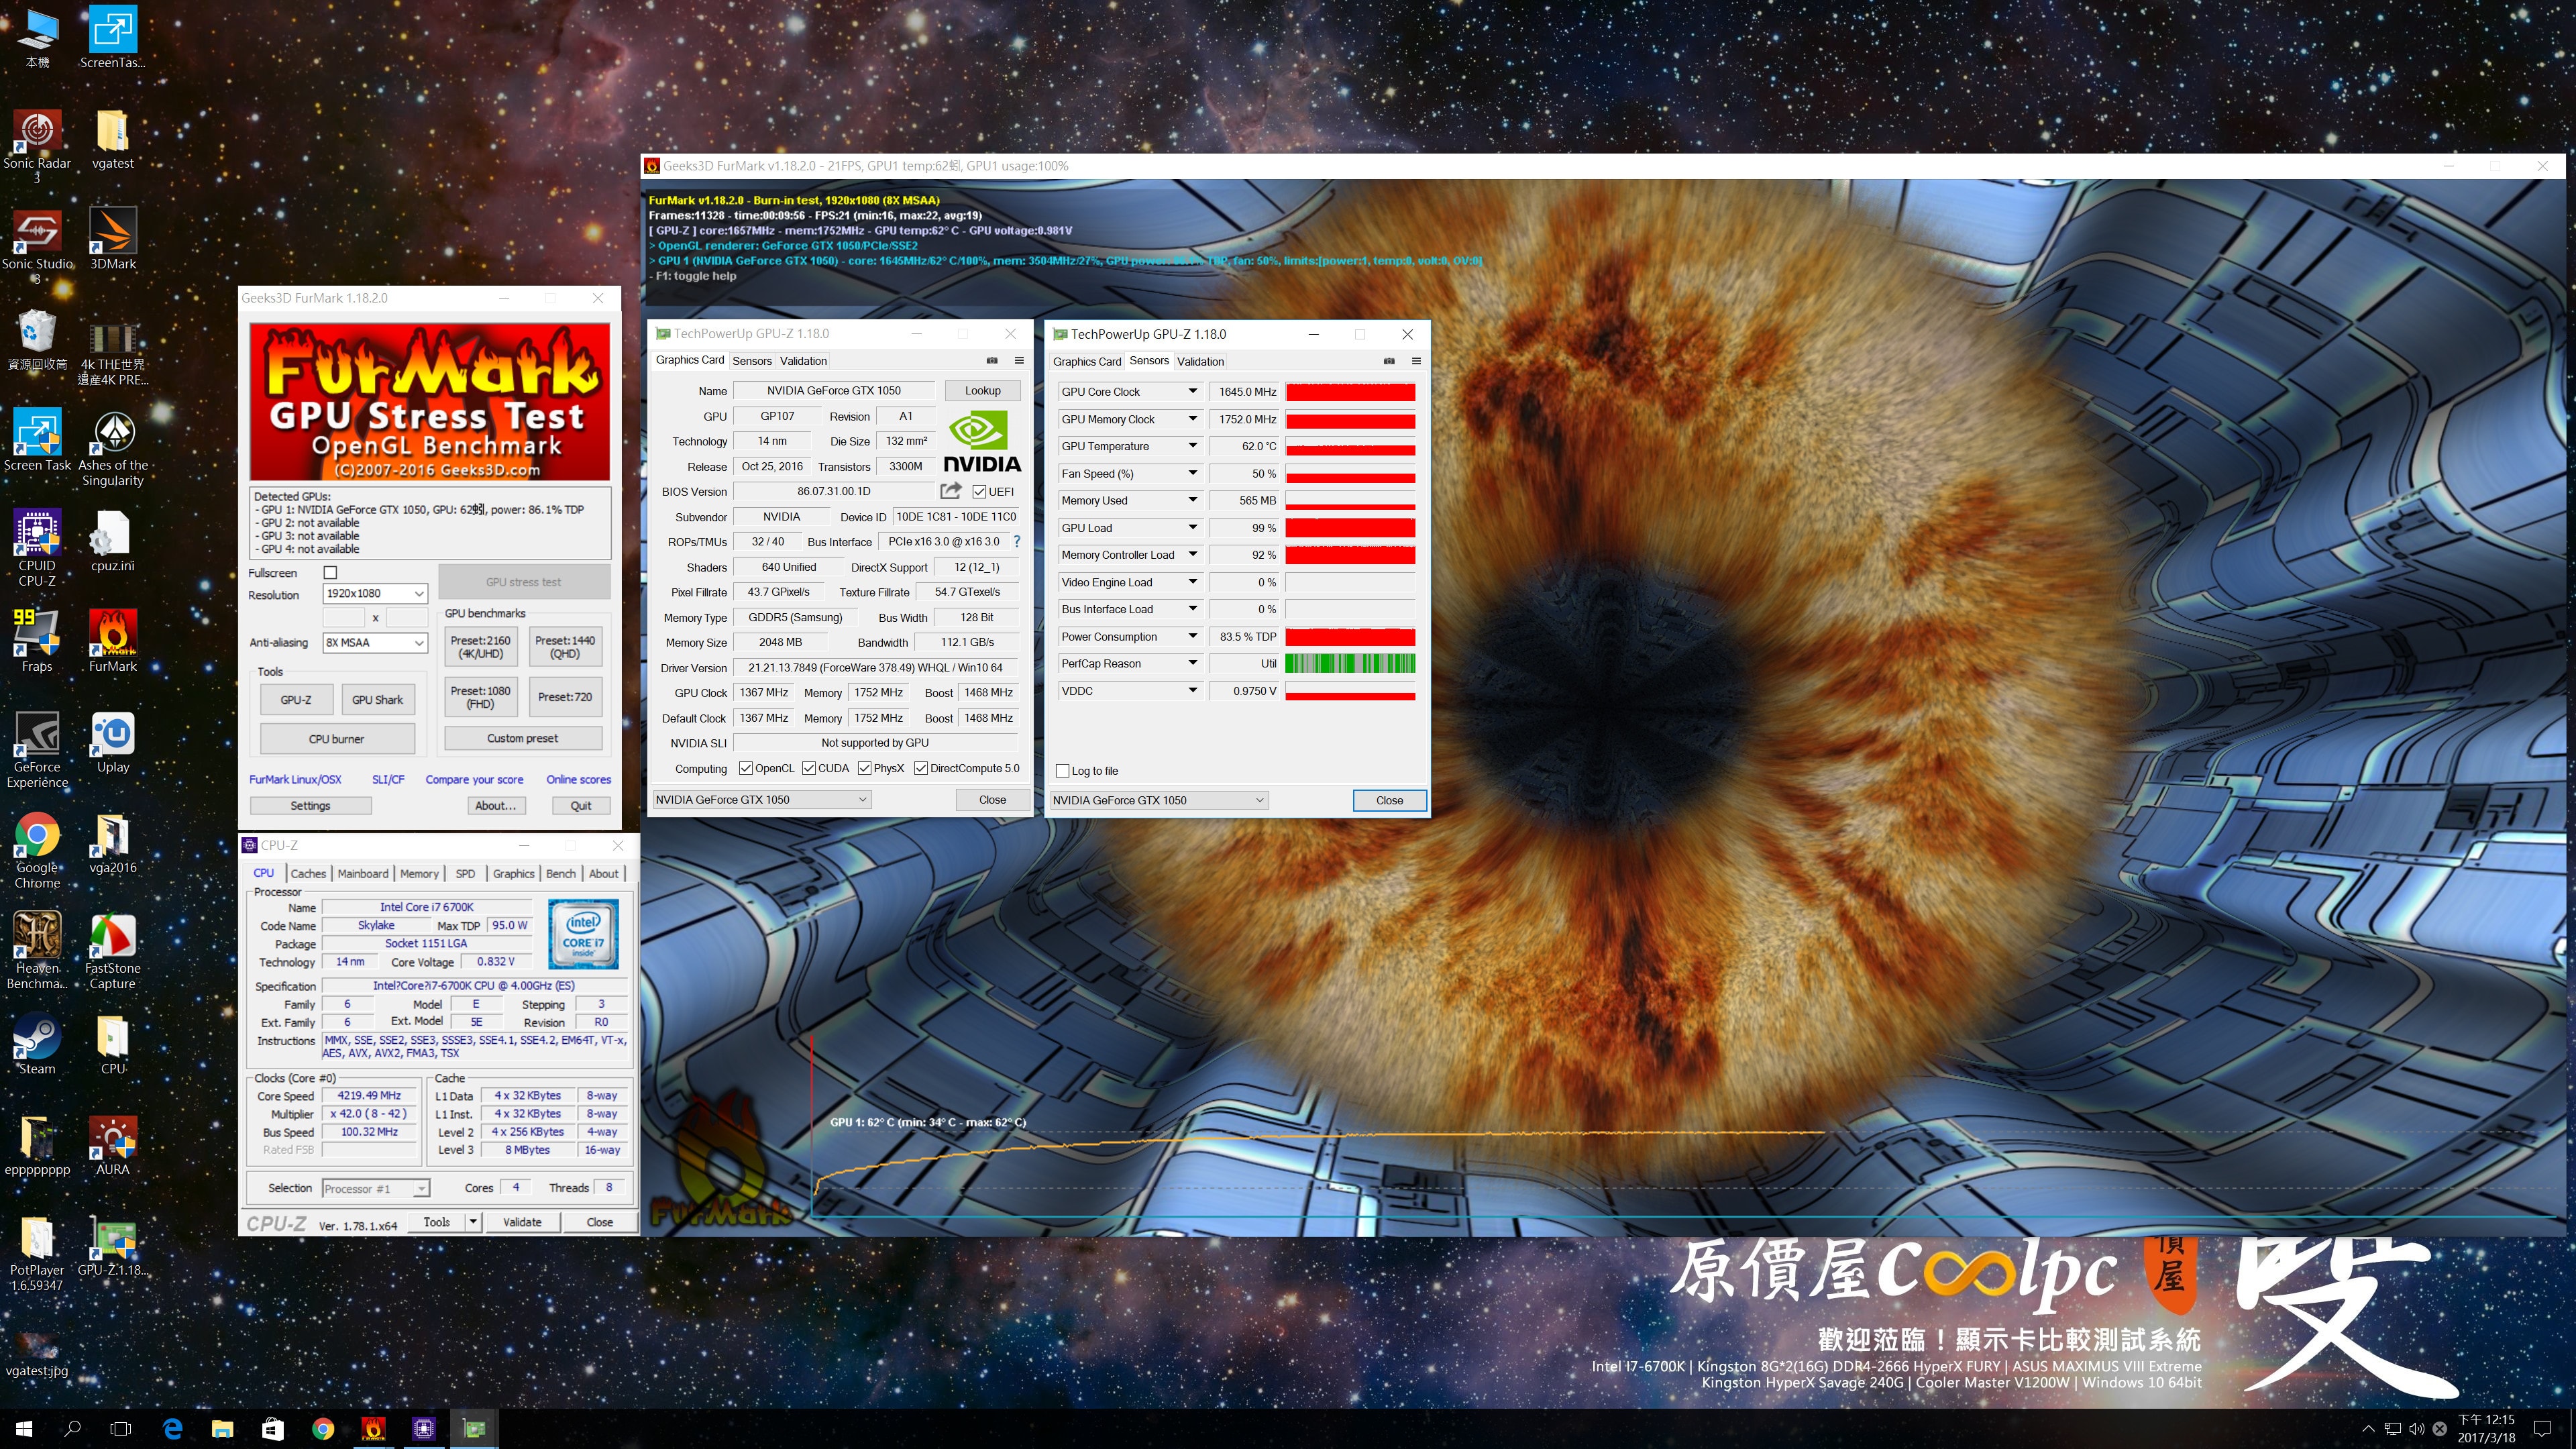This screenshot has width=2576, height=1449.
Task: Expand the Fan Speed (%) sensor dropdown
Action: 1192,473
